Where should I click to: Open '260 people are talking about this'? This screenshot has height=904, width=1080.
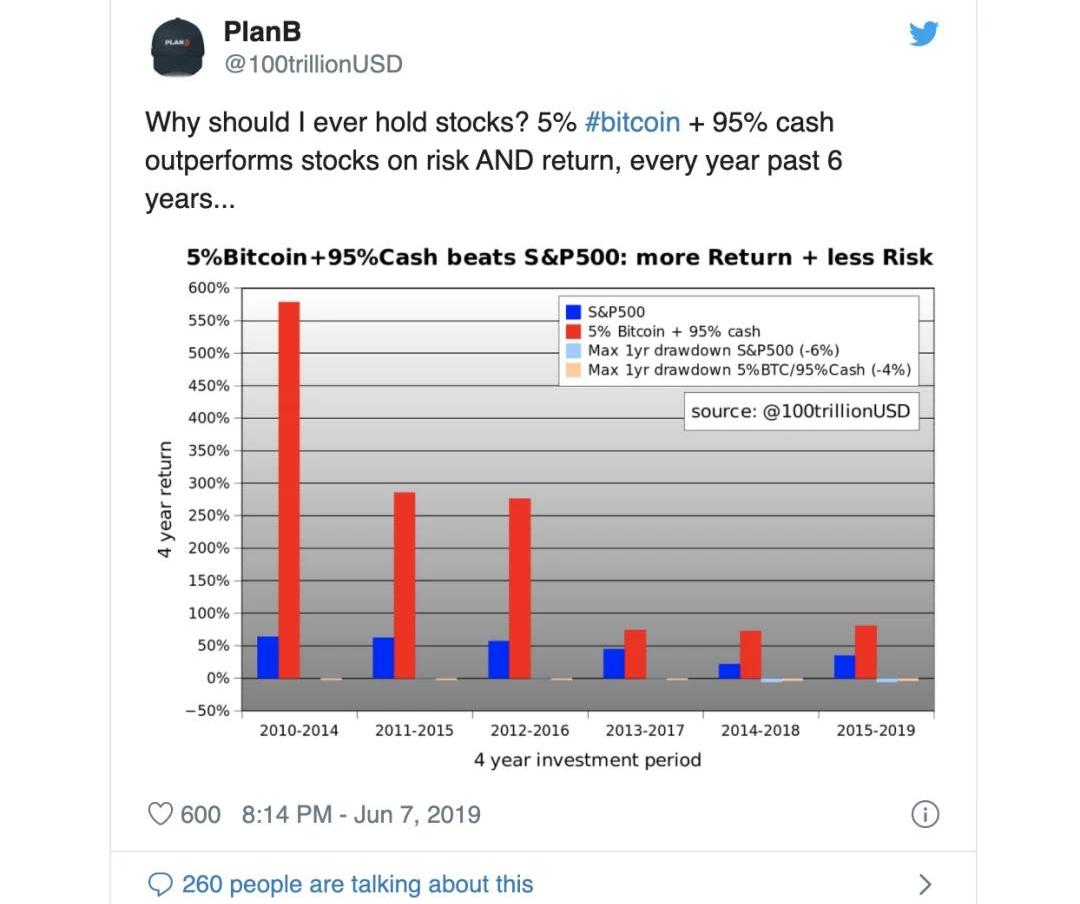[357, 884]
